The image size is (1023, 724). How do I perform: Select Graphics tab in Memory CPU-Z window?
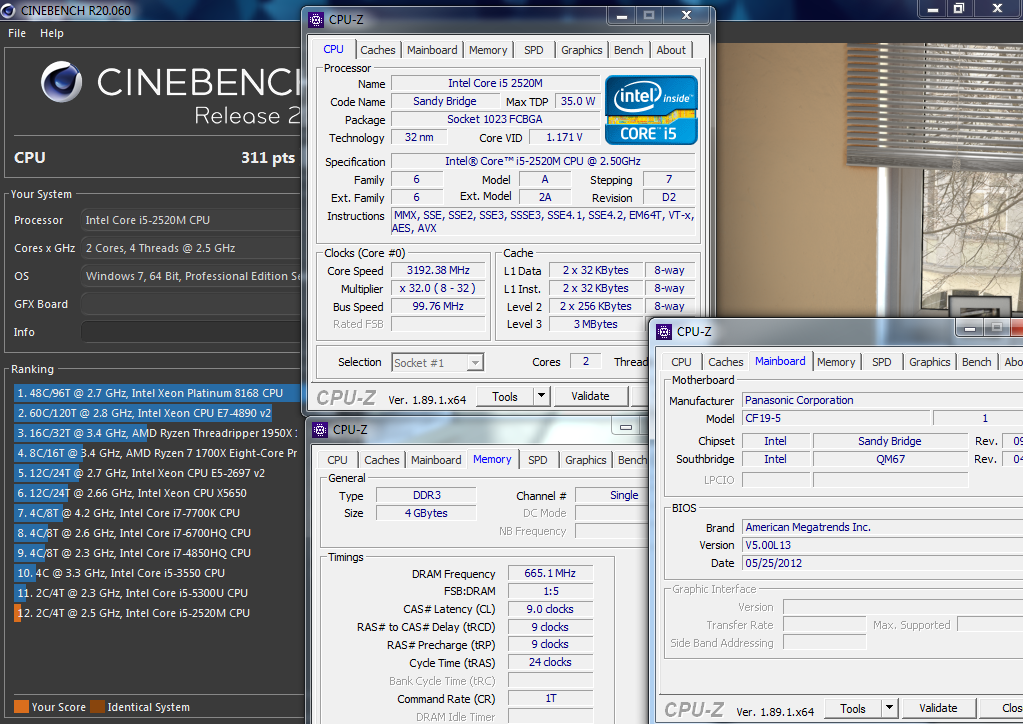(x=585, y=460)
